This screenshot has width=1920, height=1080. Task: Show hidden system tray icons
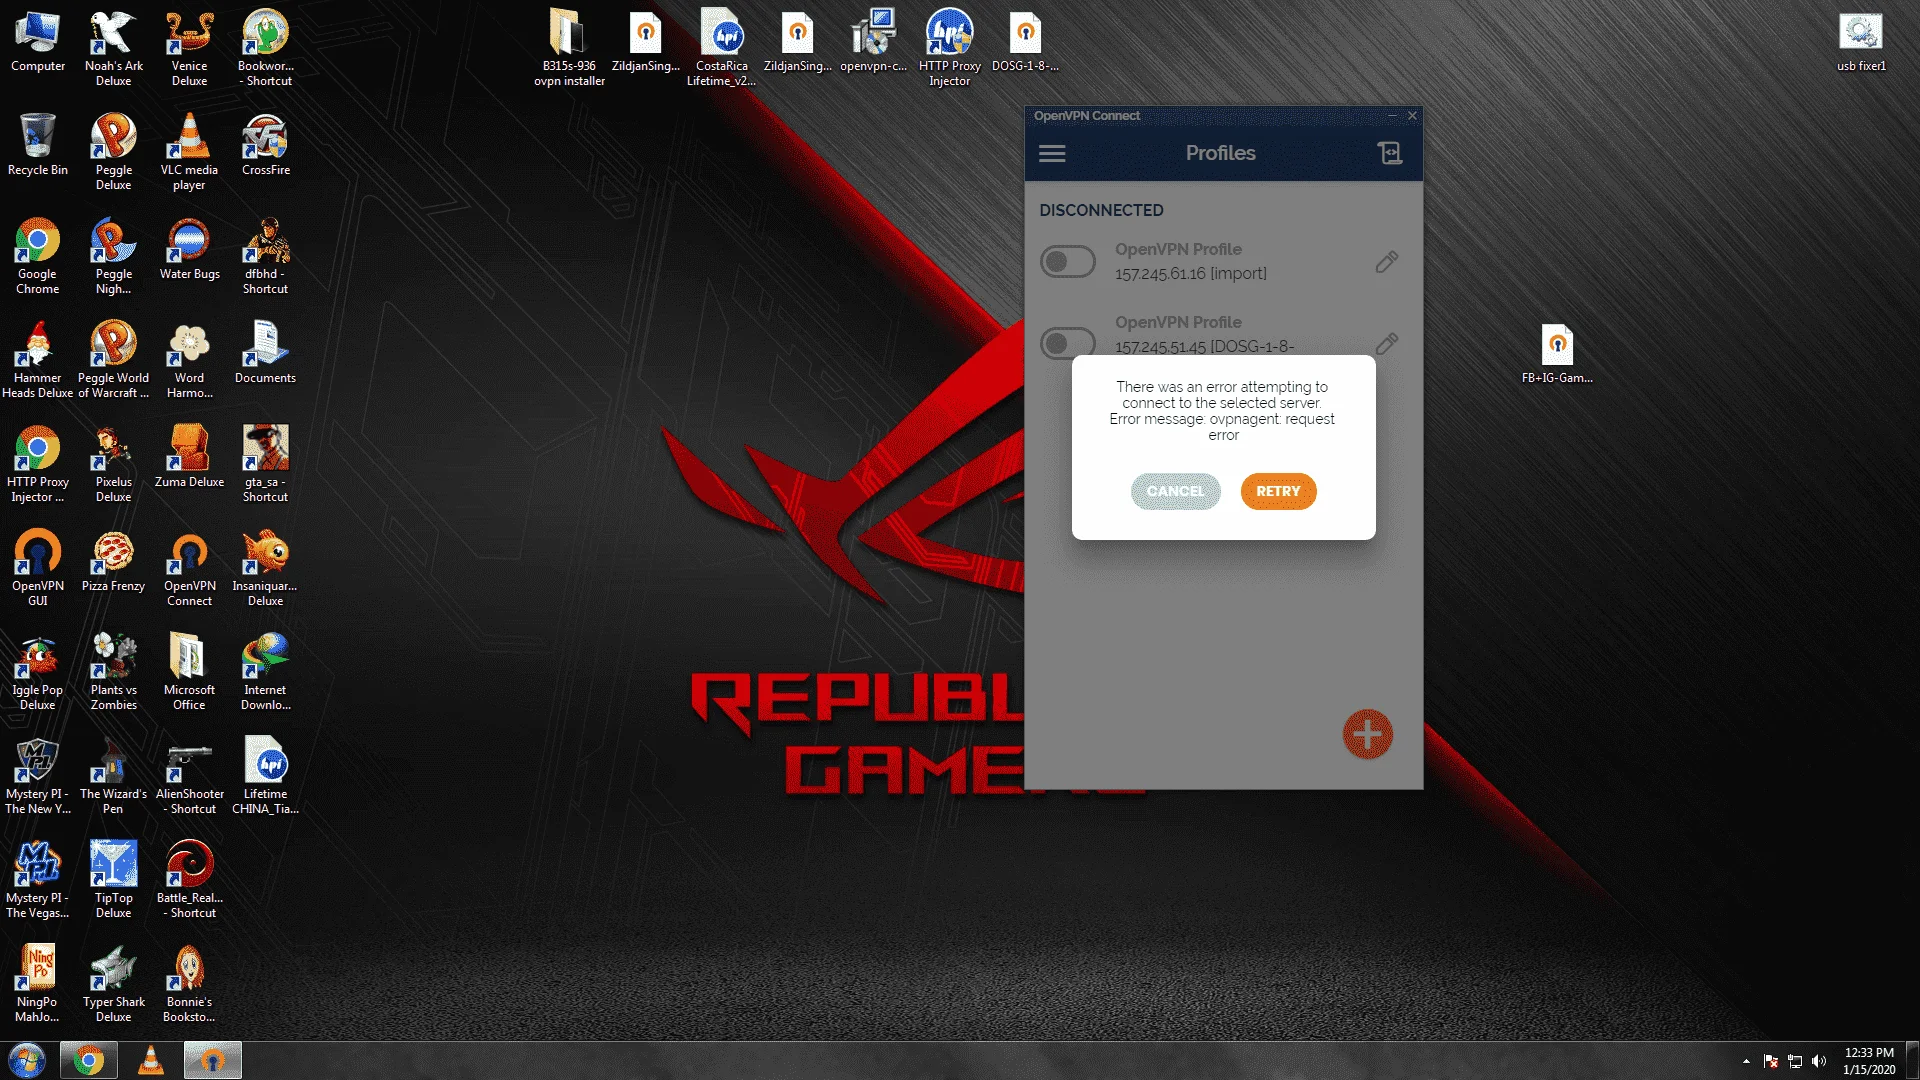tap(1746, 1061)
